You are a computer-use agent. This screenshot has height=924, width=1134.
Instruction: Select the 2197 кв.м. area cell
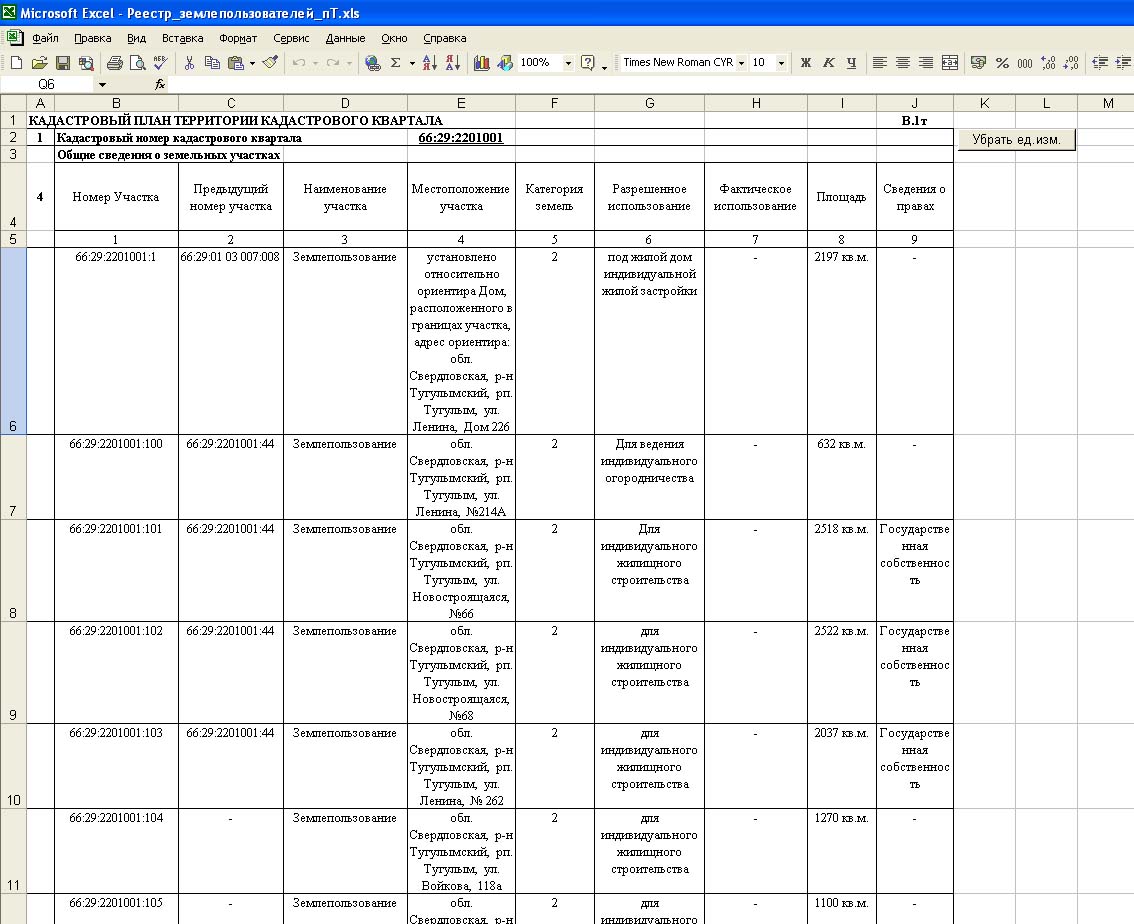tap(841, 341)
